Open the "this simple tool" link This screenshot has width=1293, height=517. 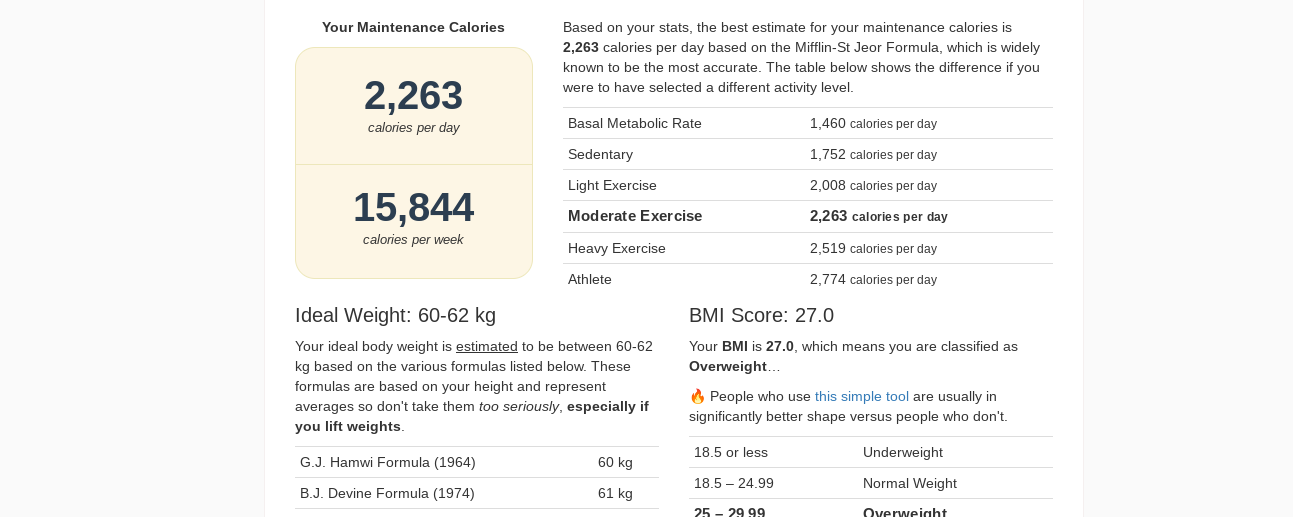[861, 396]
